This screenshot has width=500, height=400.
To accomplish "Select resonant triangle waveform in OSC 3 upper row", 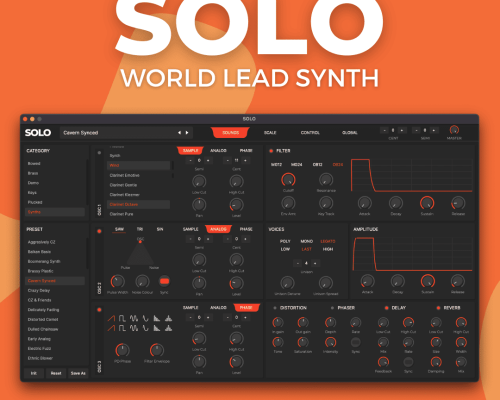I will 168,318.
